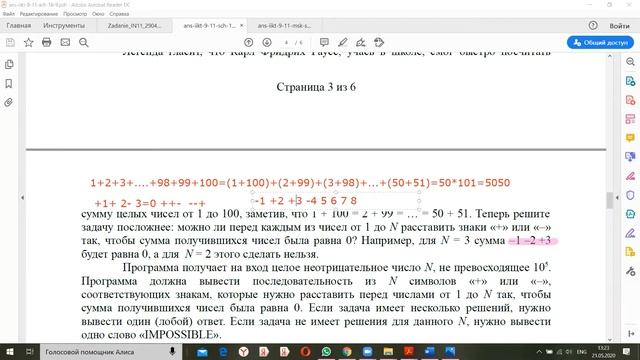Image resolution: width=640 pixels, height=360 pixels.
Task: Add a comment note icon
Action: [x=324, y=42]
